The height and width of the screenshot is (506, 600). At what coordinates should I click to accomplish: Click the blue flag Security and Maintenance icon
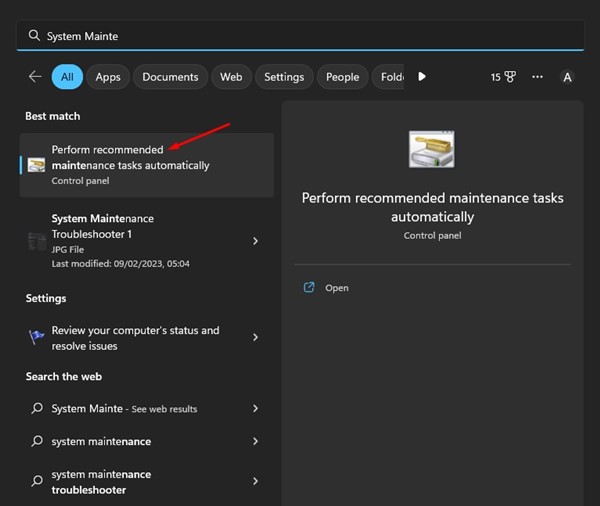(x=37, y=337)
